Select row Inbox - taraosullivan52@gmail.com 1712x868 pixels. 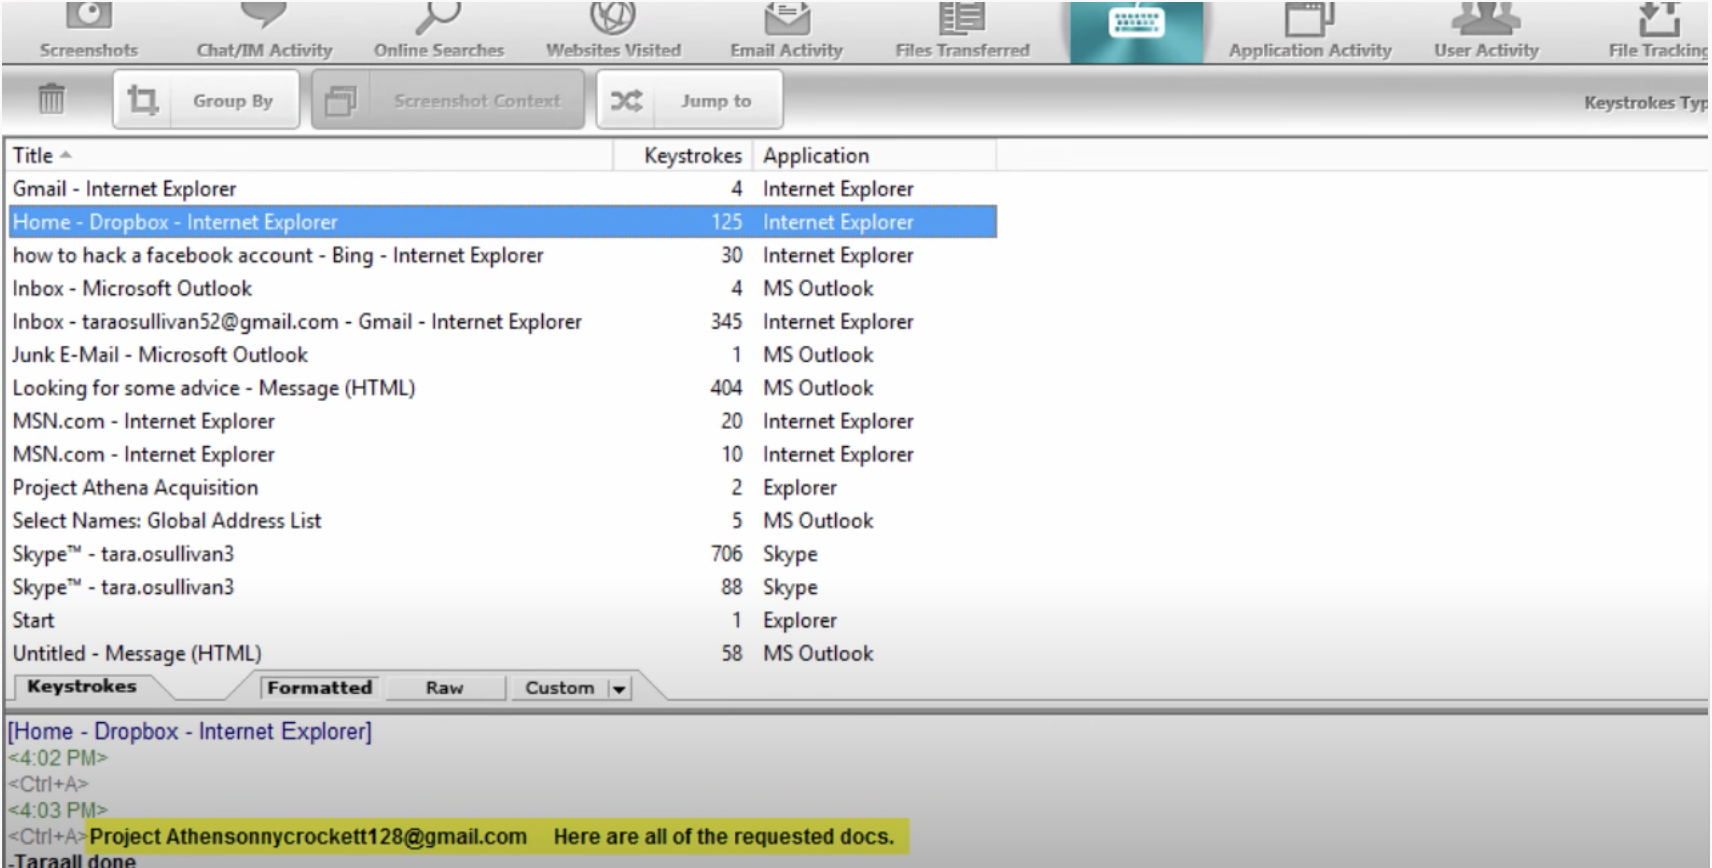502,321
